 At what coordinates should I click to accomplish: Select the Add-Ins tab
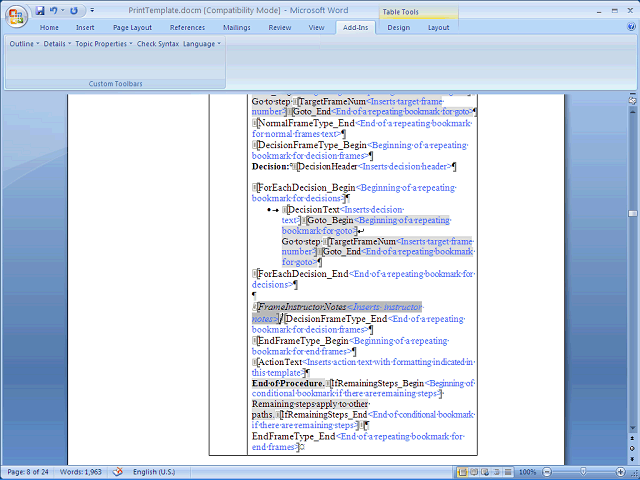356,27
